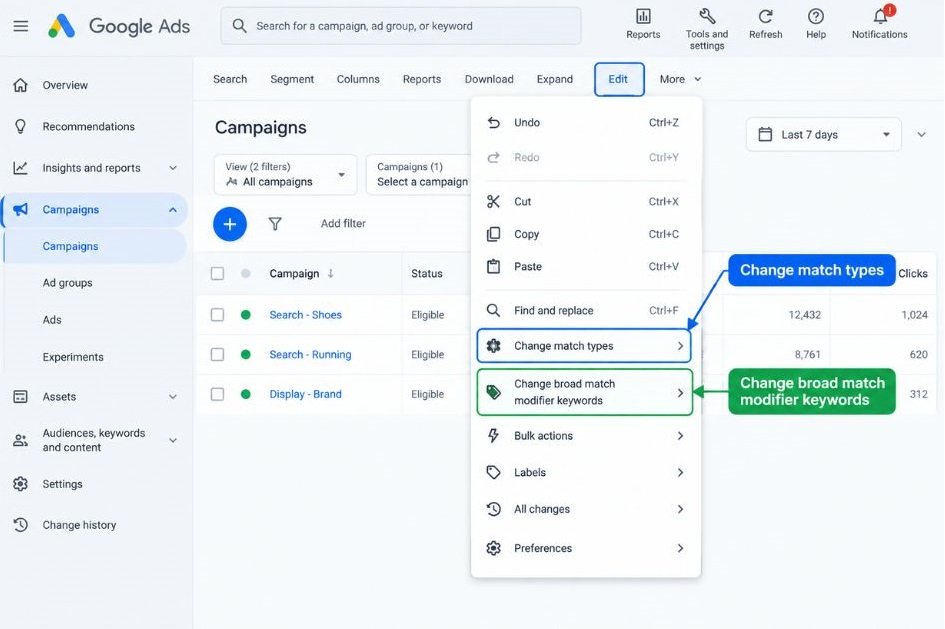Click the filter funnel icon
945x629 pixels.
[x=275, y=224]
